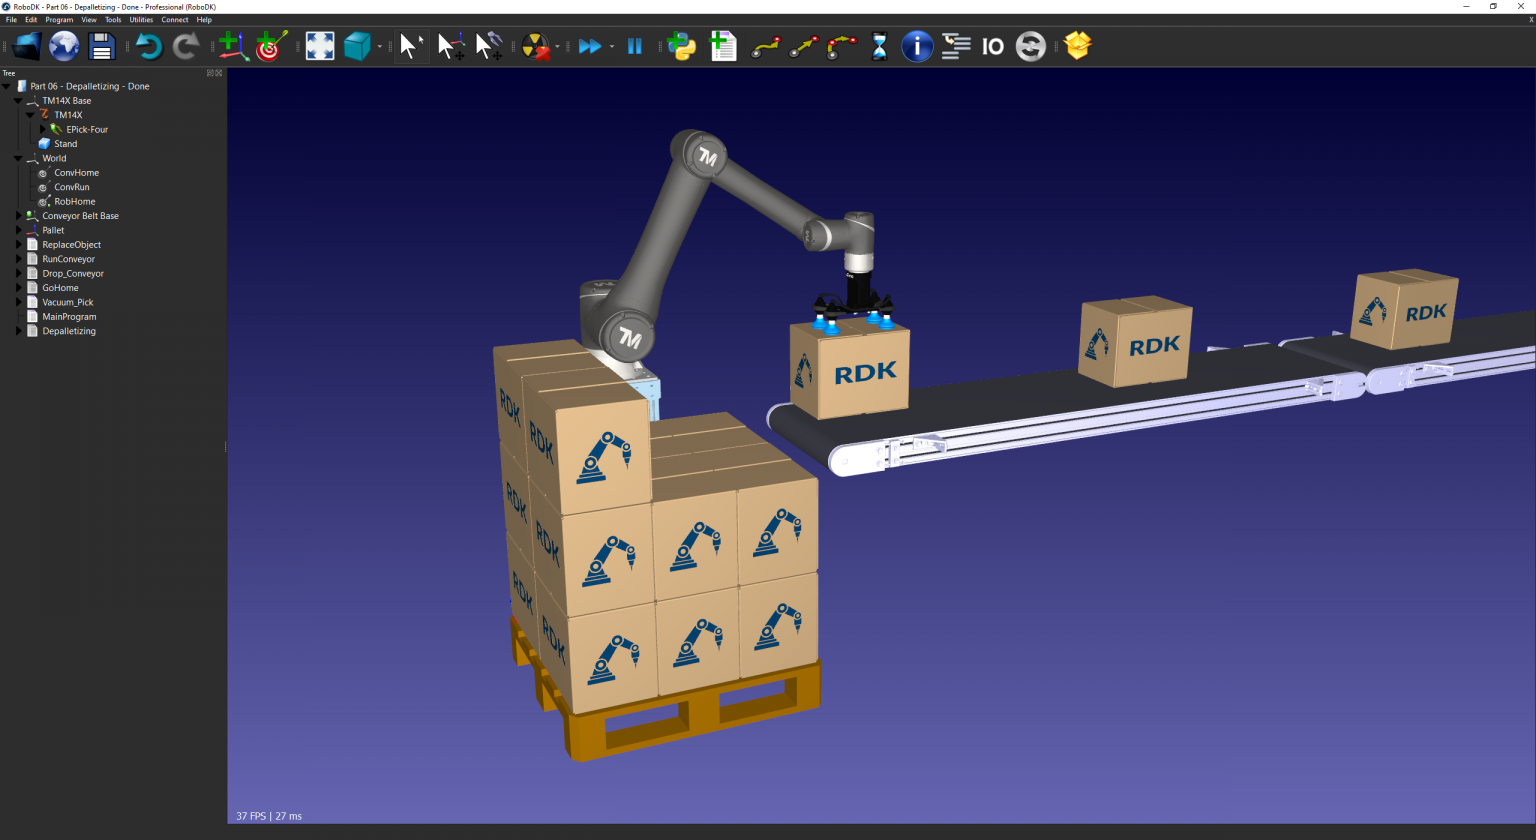Image resolution: width=1536 pixels, height=840 pixels.
Task: Enable collision checking
Action: click(x=537, y=46)
